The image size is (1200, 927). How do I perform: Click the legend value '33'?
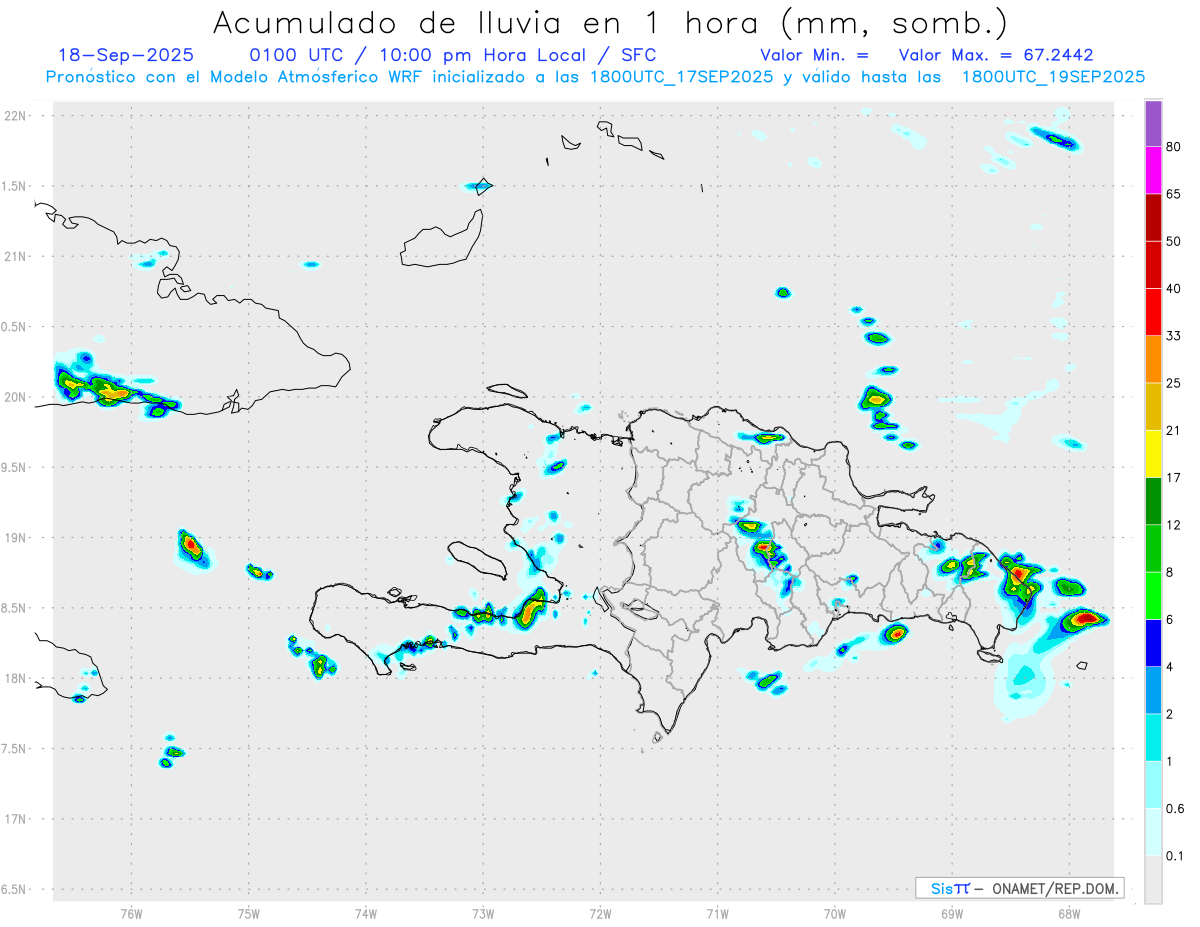click(1173, 336)
